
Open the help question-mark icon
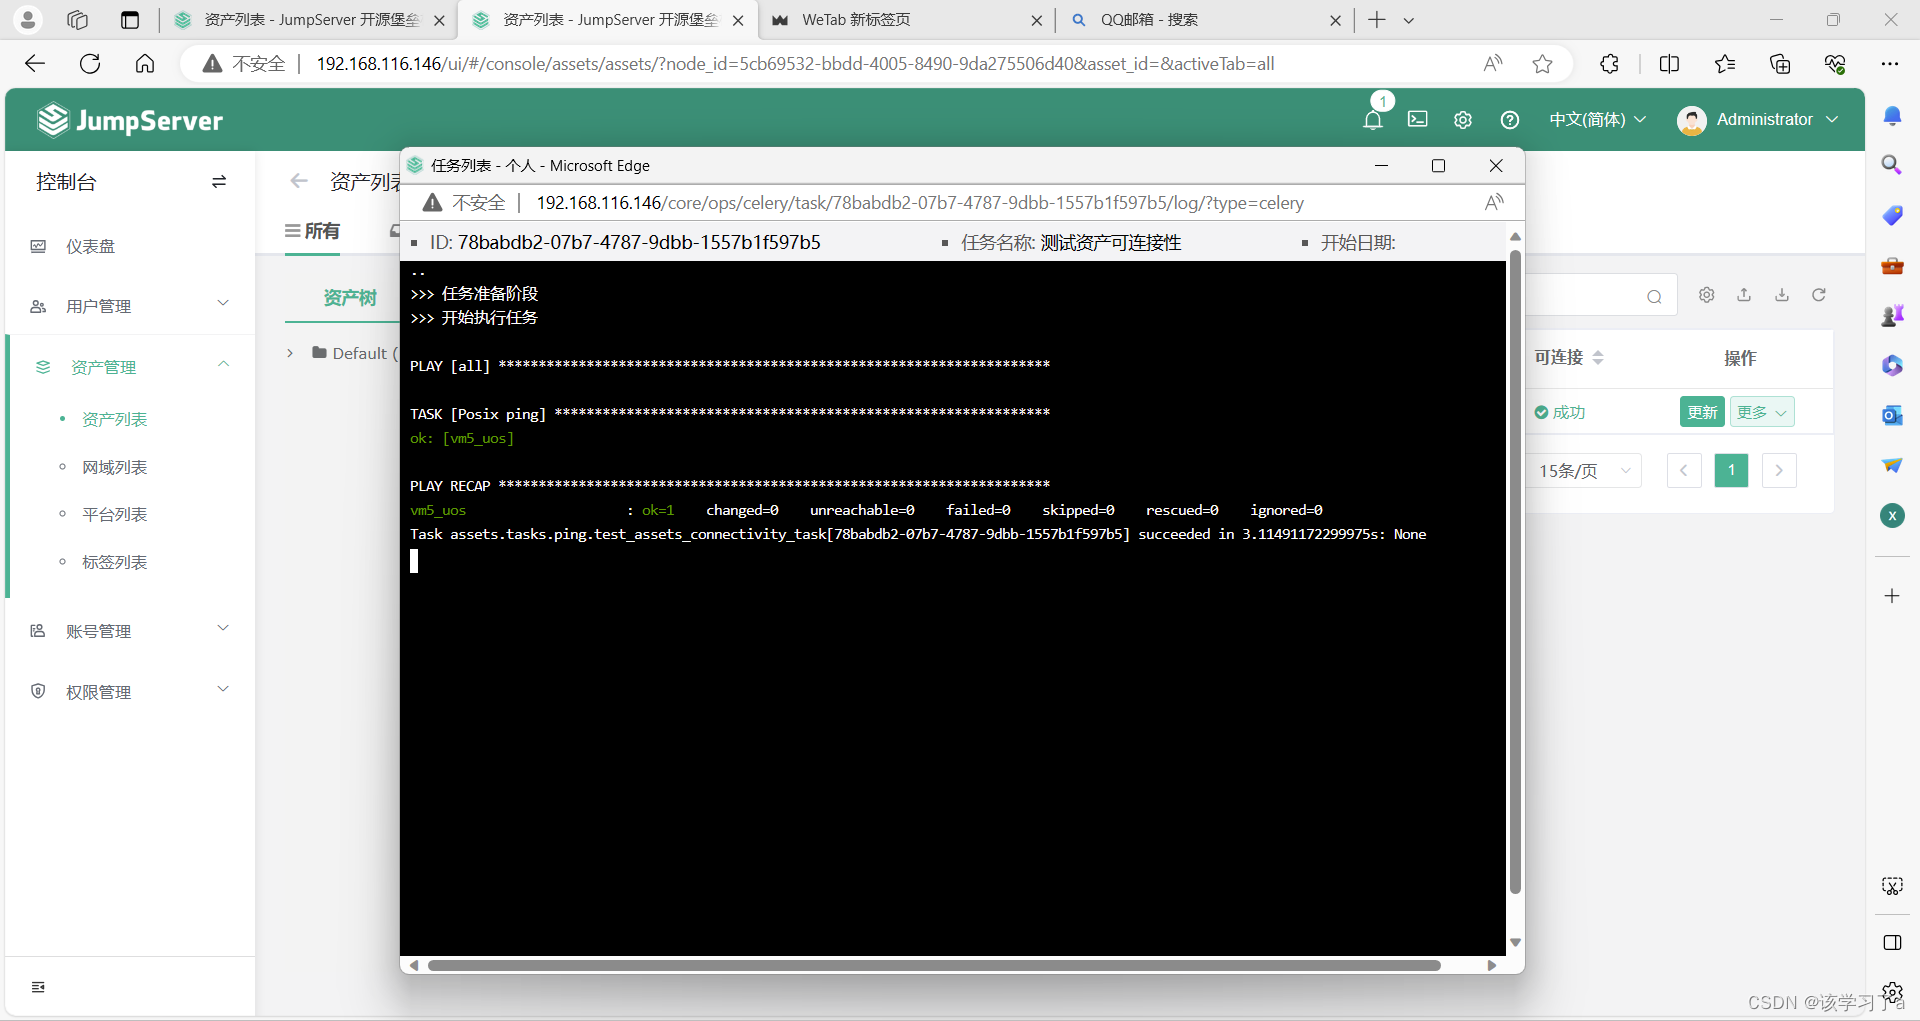(x=1510, y=120)
